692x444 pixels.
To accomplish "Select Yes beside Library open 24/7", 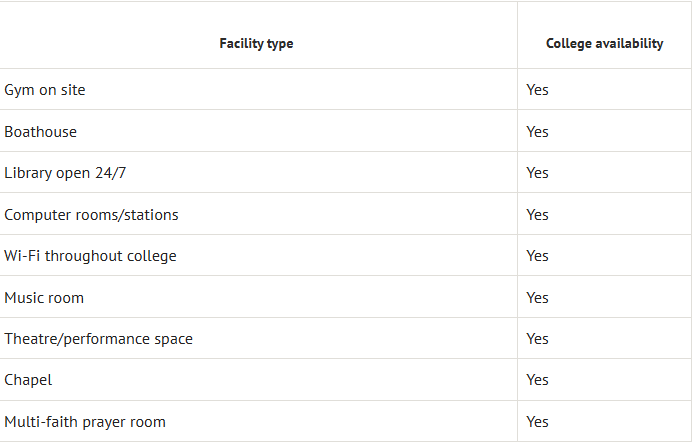I will click(x=537, y=173).
